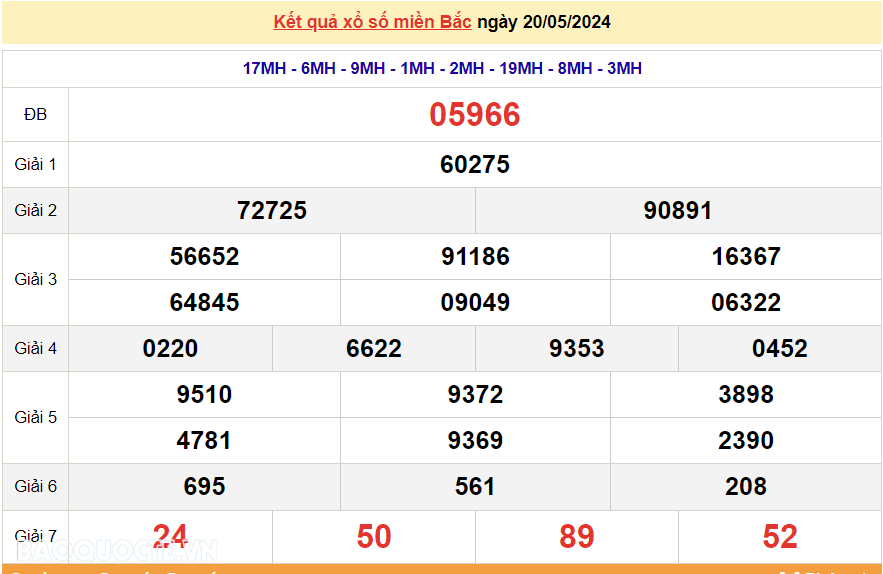Select third prize number 91186
This screenshot has height=574, width=883.
[475, 256]
